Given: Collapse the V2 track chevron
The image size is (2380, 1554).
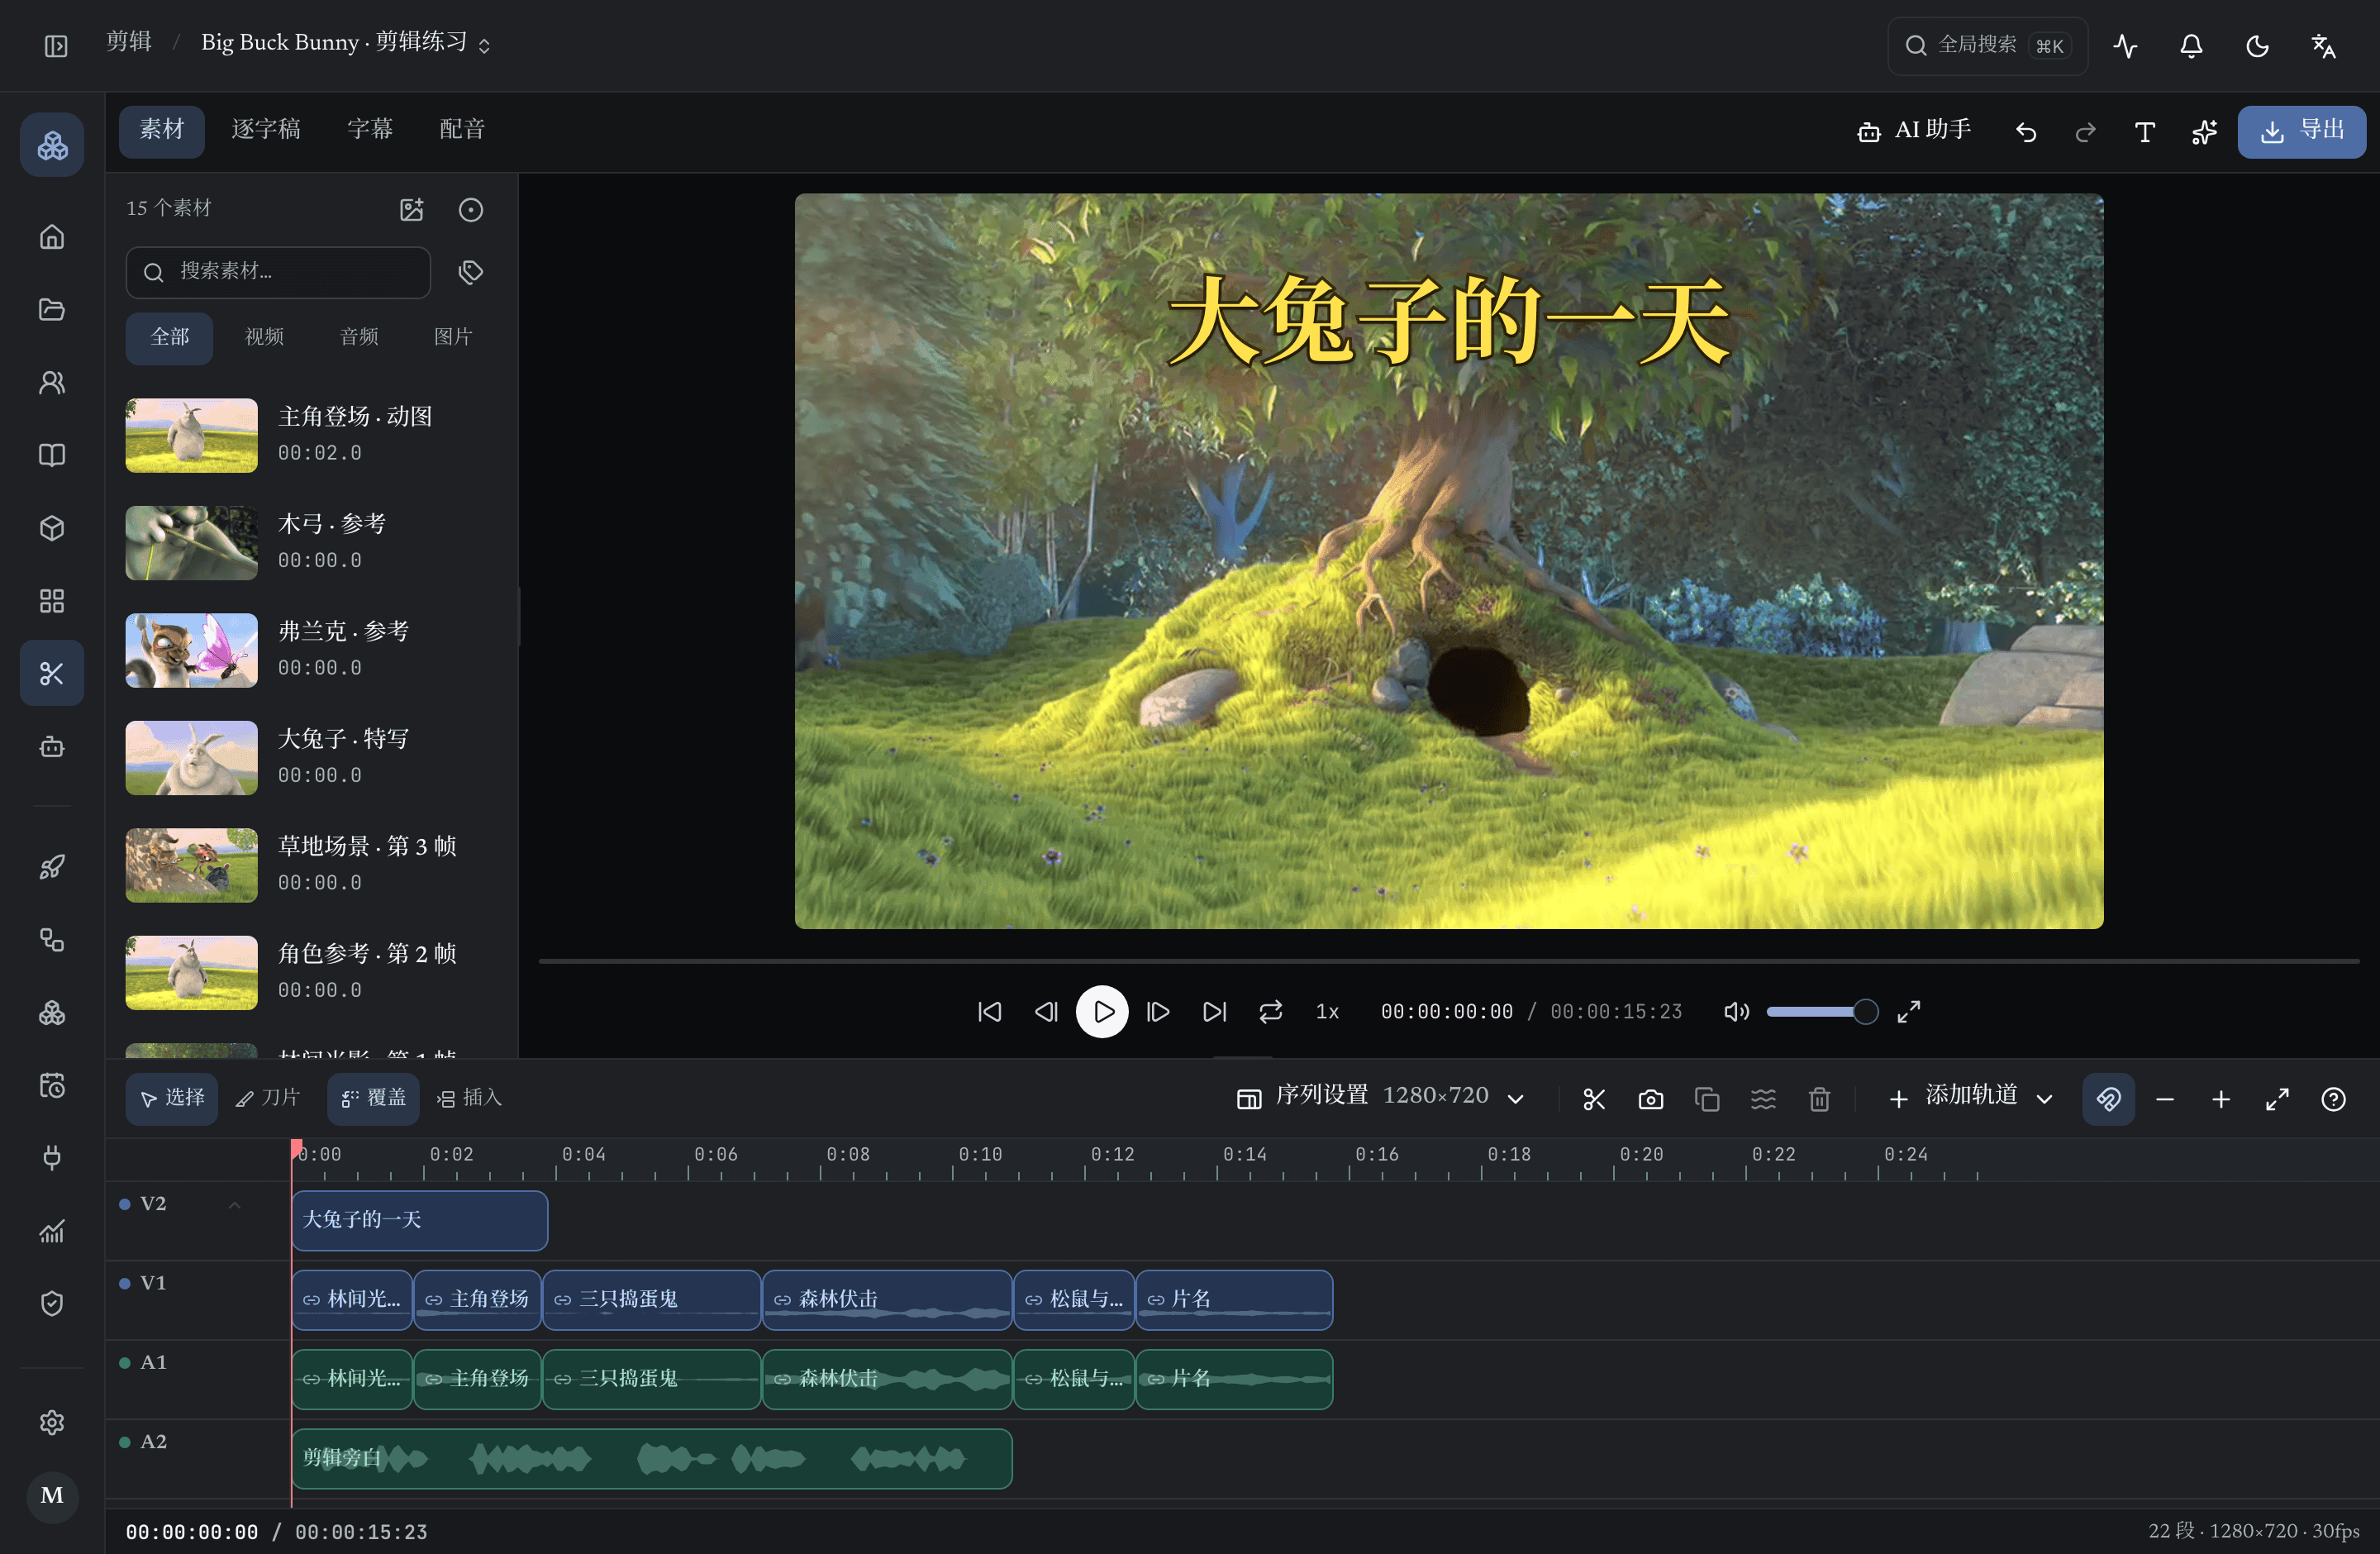Looking at the screenshot, I should click(x=234, y=1204).
